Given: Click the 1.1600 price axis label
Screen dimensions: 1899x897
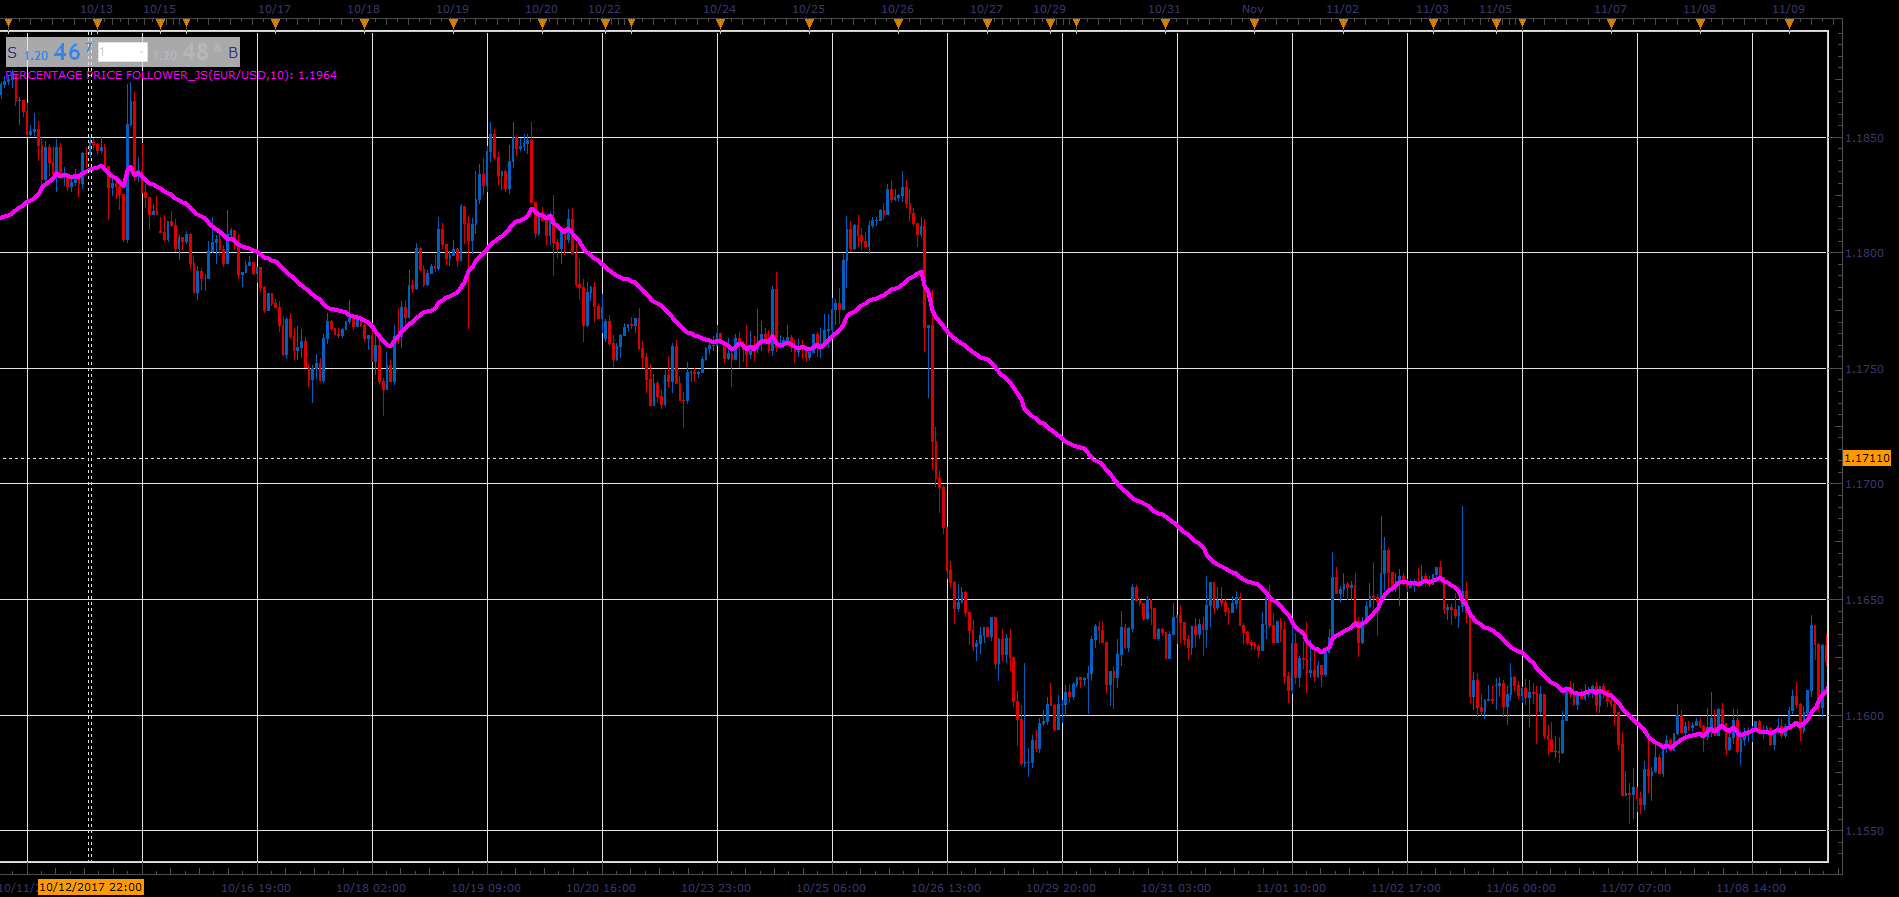Looking at the screenshot, I should point(1864,716).
